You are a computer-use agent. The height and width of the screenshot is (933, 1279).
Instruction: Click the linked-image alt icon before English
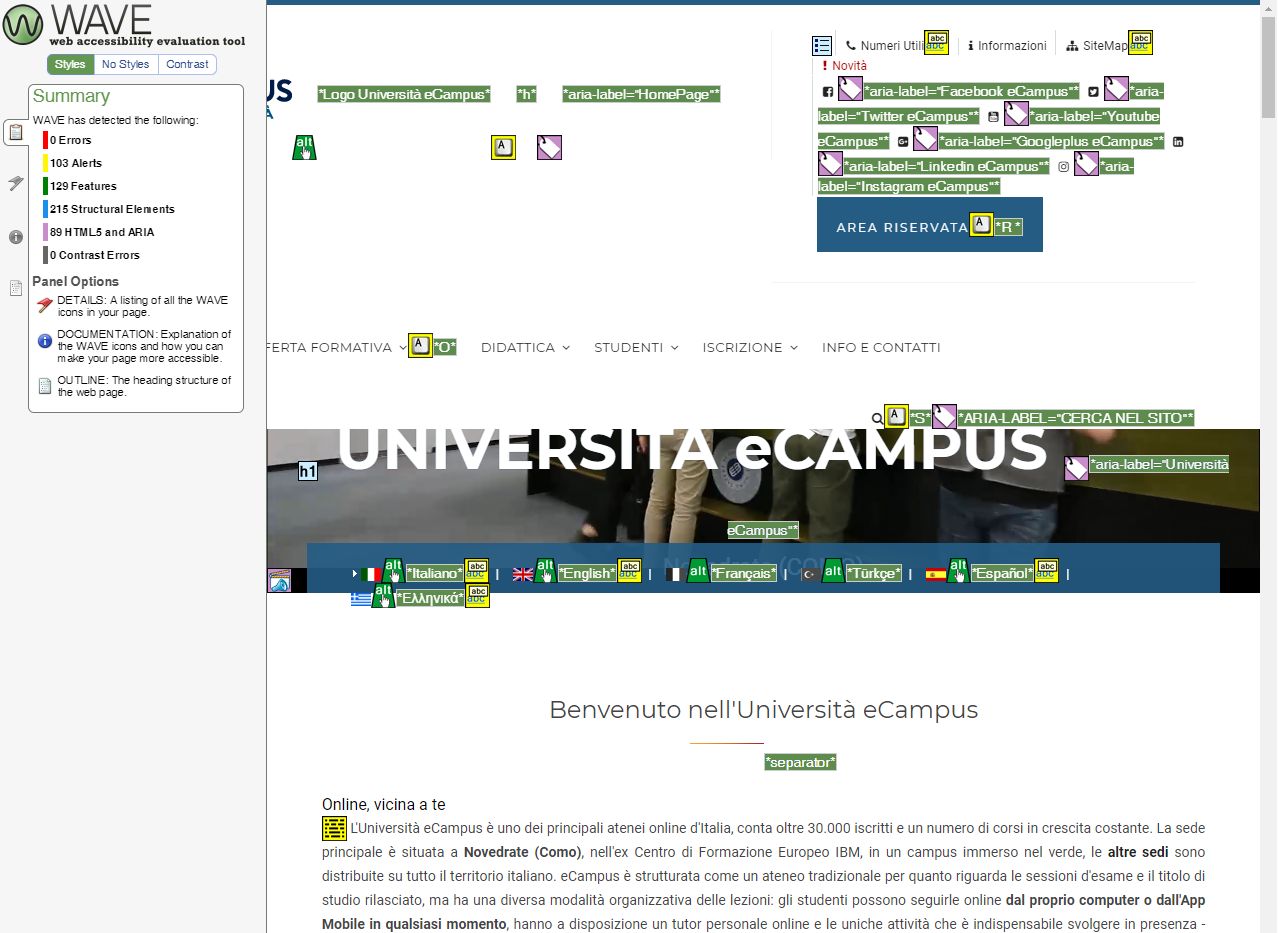coord(545,570)
